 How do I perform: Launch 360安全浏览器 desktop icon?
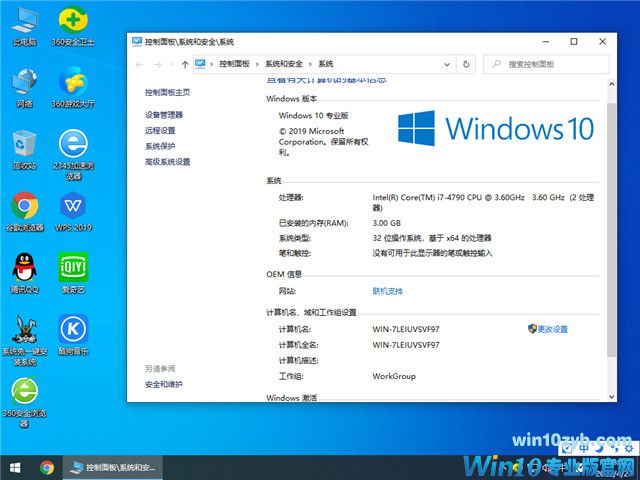pos(24,402)
